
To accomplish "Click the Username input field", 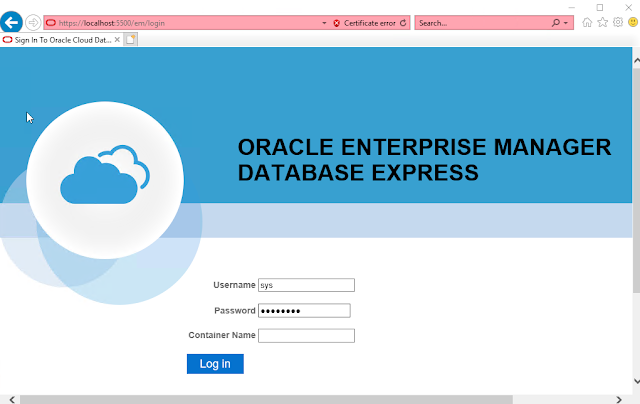I will (x=306, y=285).
